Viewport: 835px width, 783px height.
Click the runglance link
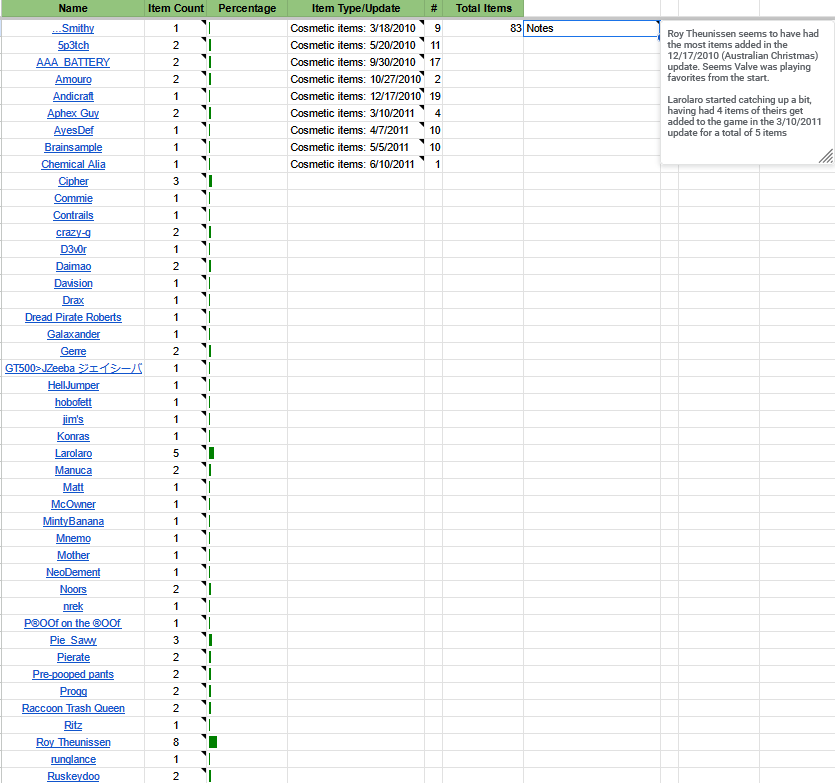[x=73, y=760]
